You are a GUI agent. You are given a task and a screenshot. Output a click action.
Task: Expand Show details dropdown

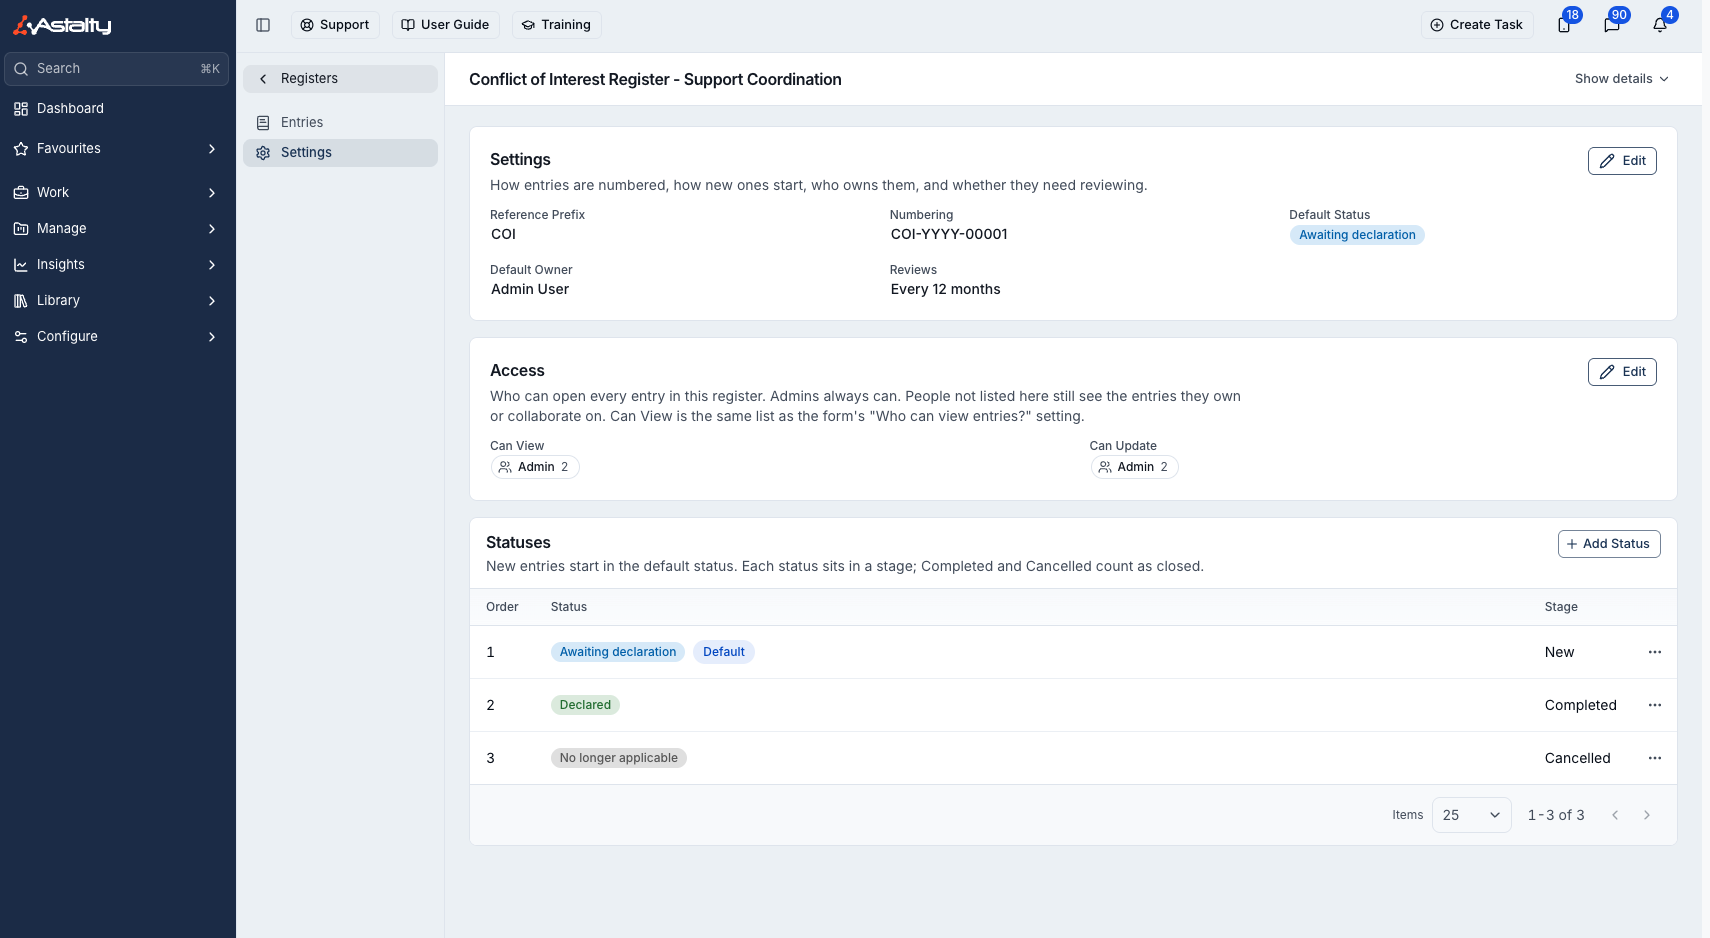pyautogui.click(x=1622, y=79)
